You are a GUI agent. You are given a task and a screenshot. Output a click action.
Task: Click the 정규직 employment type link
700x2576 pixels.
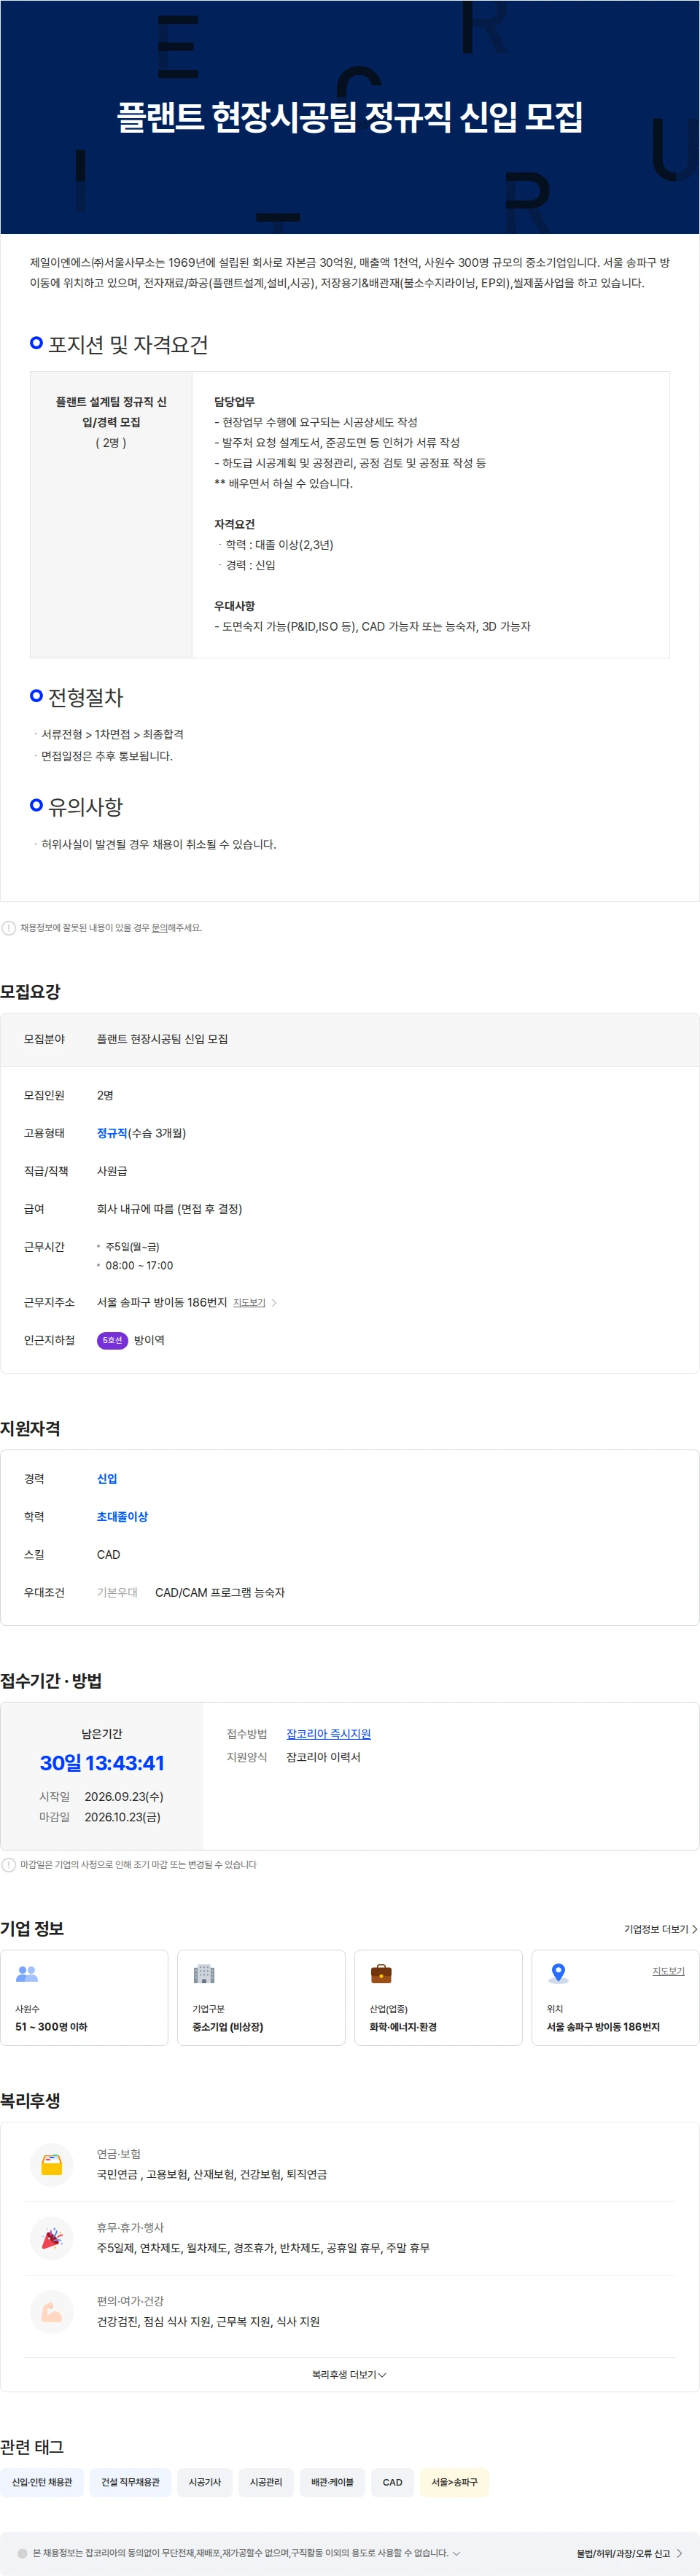pos(112,1133)
